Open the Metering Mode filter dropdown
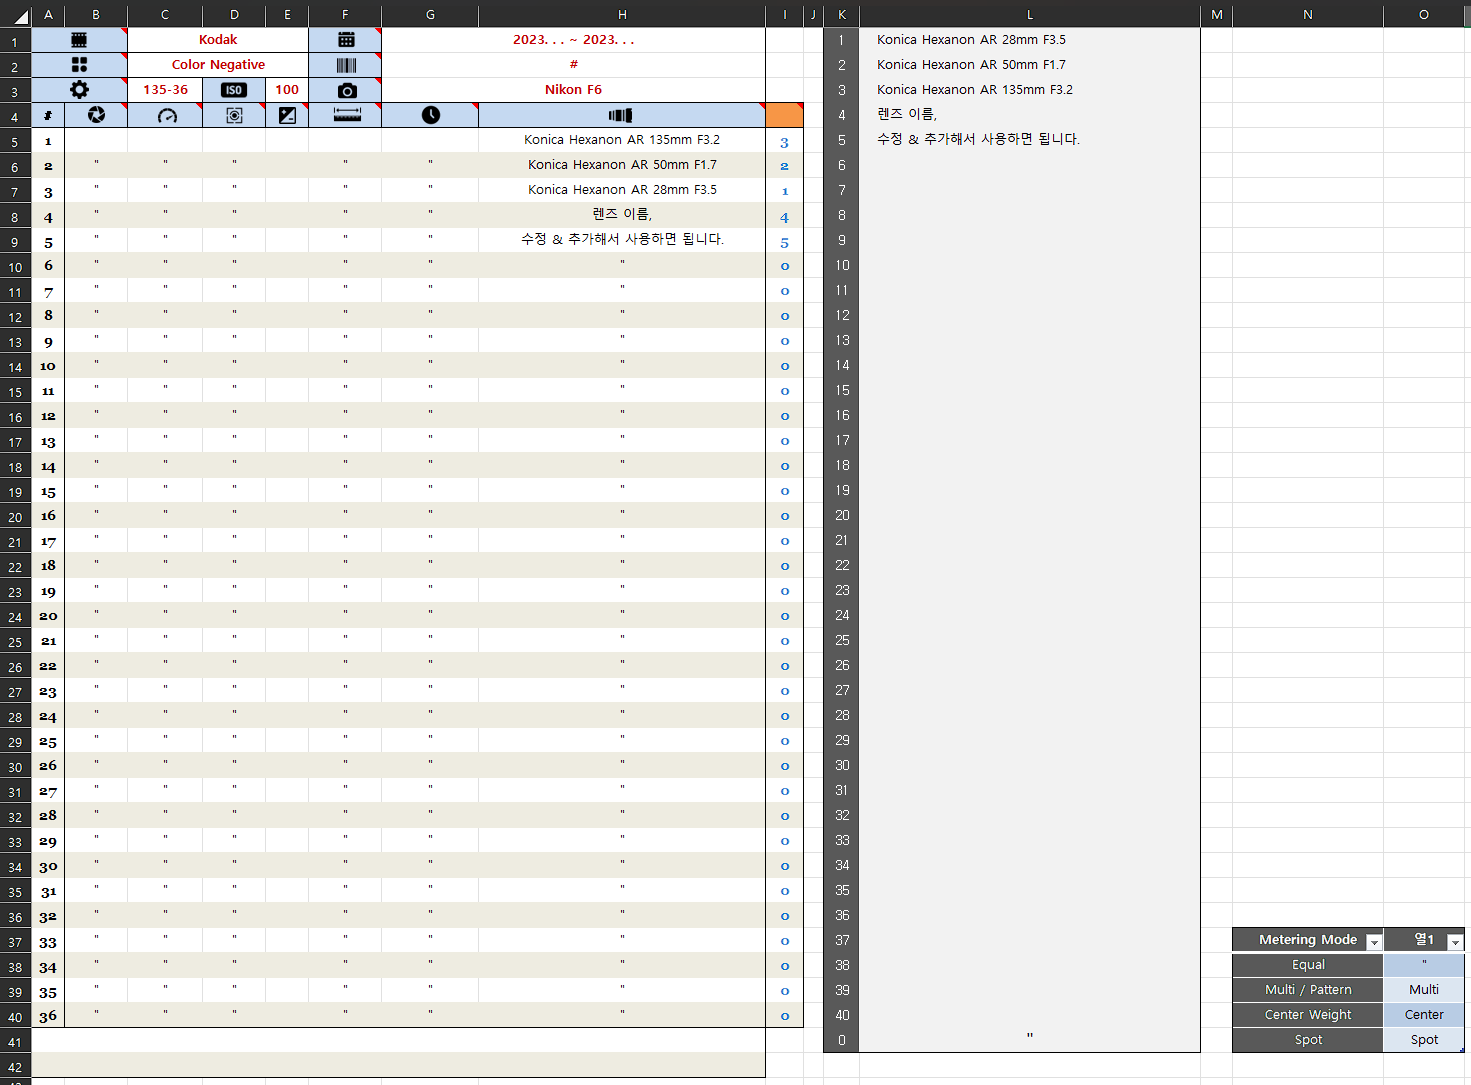 [x=1374, y=942]
